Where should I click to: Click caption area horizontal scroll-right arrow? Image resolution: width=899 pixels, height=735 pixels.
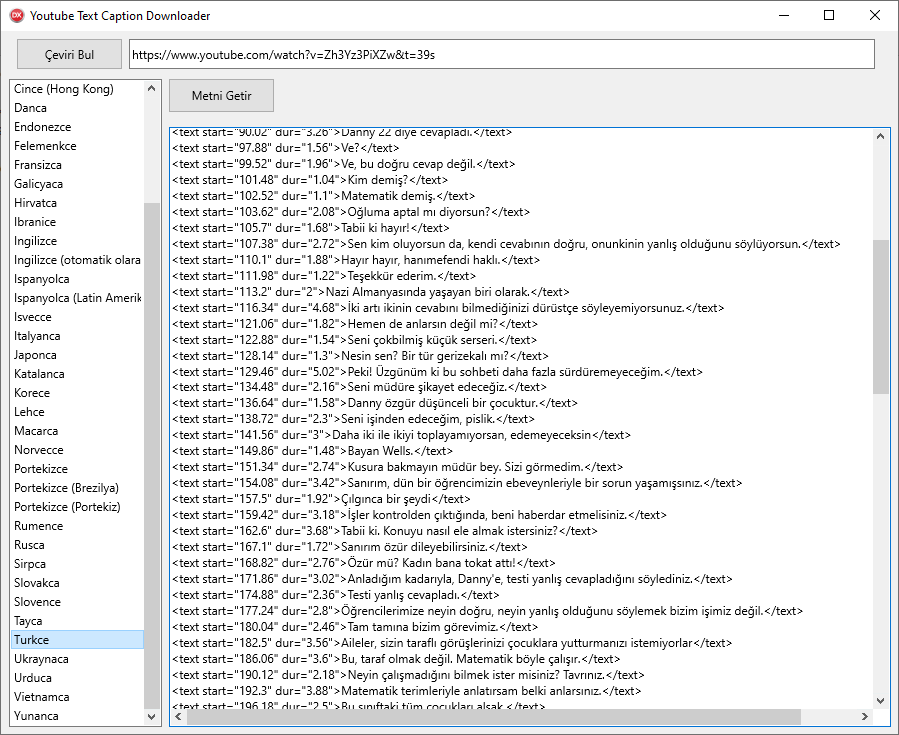click(865, 717)
